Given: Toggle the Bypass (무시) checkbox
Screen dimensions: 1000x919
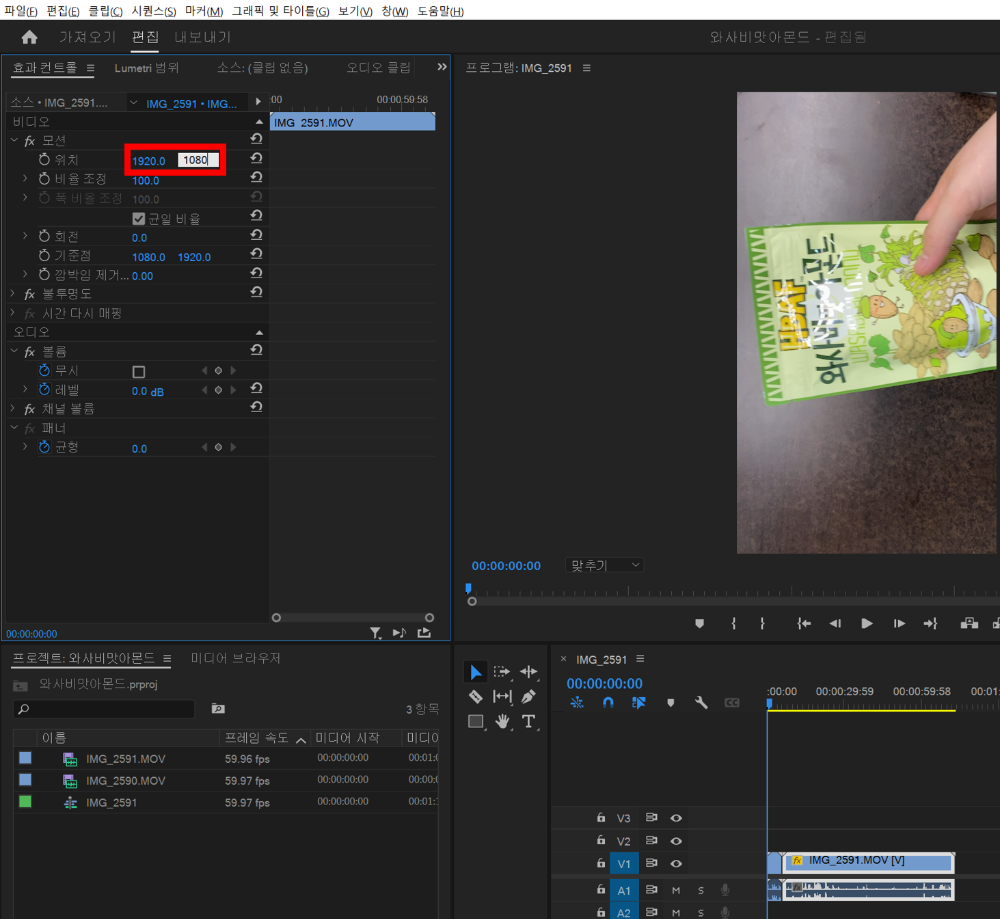Looking at the screenshot, I should (x=138, y=371).
